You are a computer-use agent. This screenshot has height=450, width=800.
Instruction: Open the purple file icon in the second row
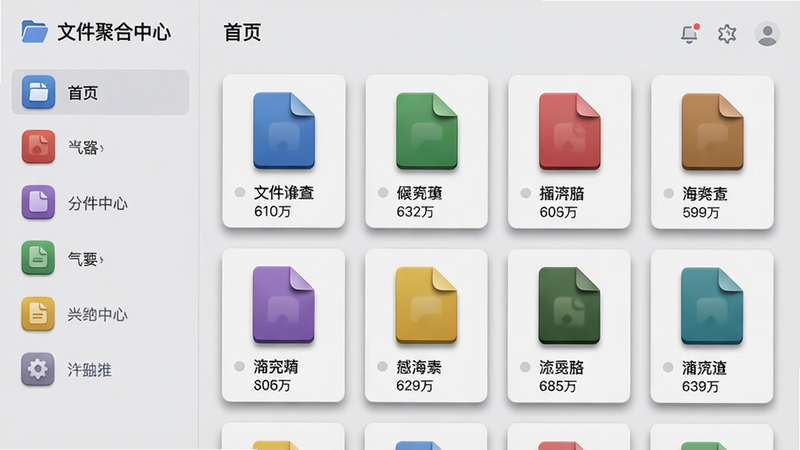[x=284, y=305]
